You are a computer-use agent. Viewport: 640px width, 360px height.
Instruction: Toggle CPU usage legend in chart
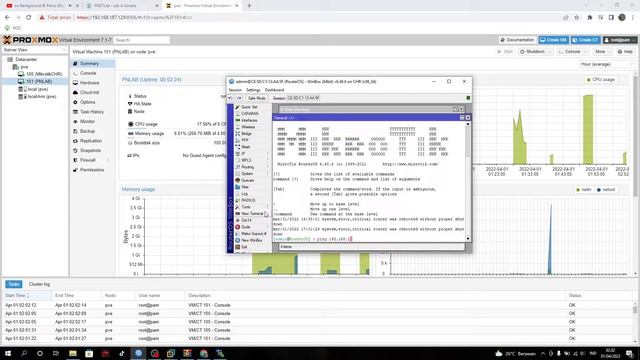click(600, 80)
